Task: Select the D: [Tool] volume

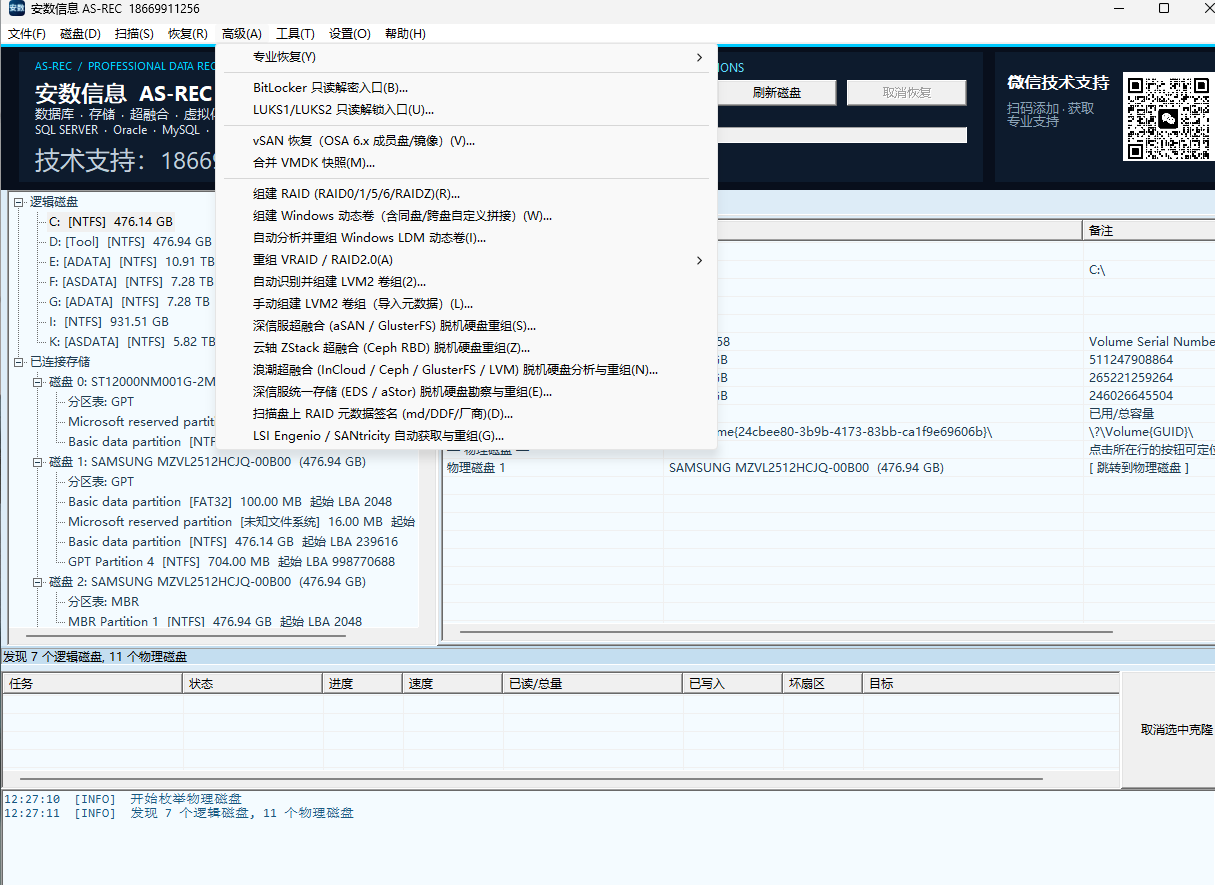Action: tap(130, 242)
